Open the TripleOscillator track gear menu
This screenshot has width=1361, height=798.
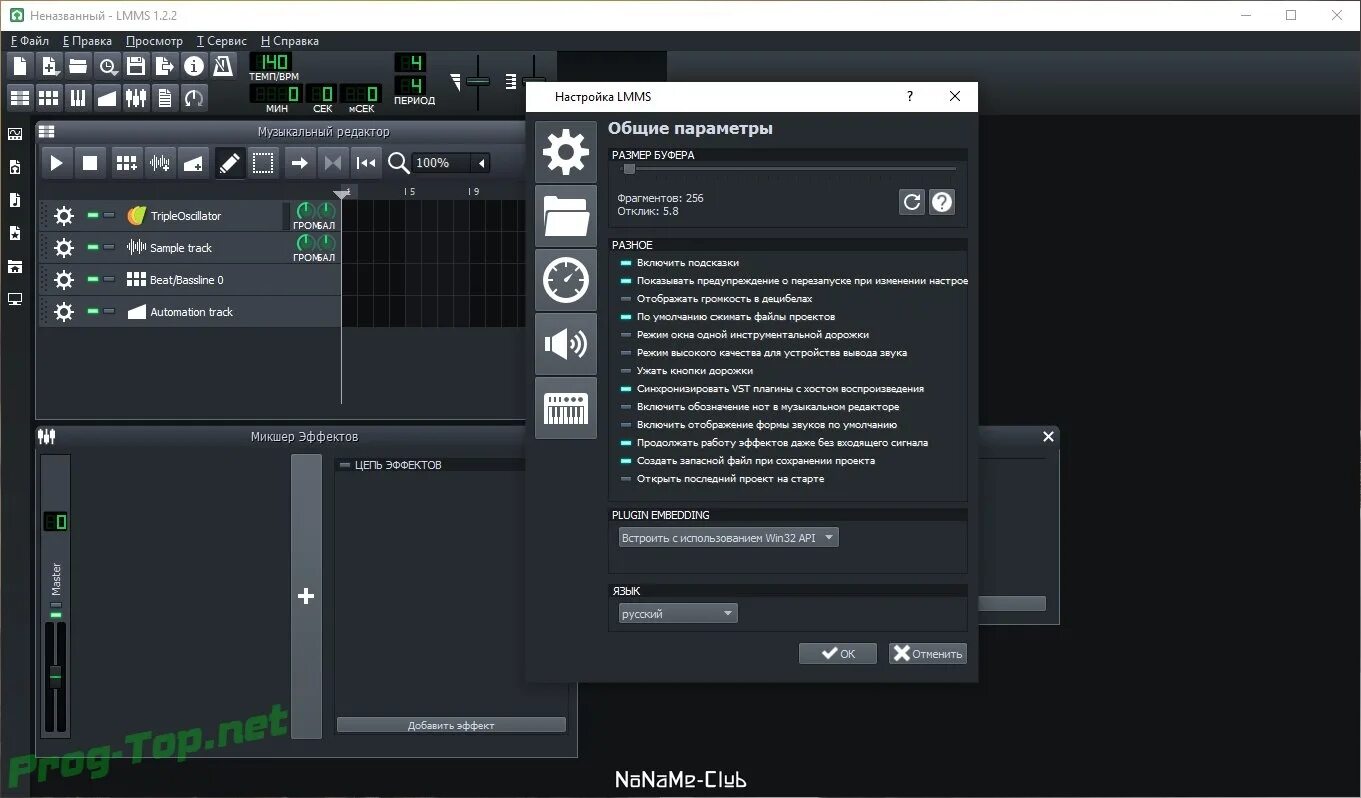(64, 216)
